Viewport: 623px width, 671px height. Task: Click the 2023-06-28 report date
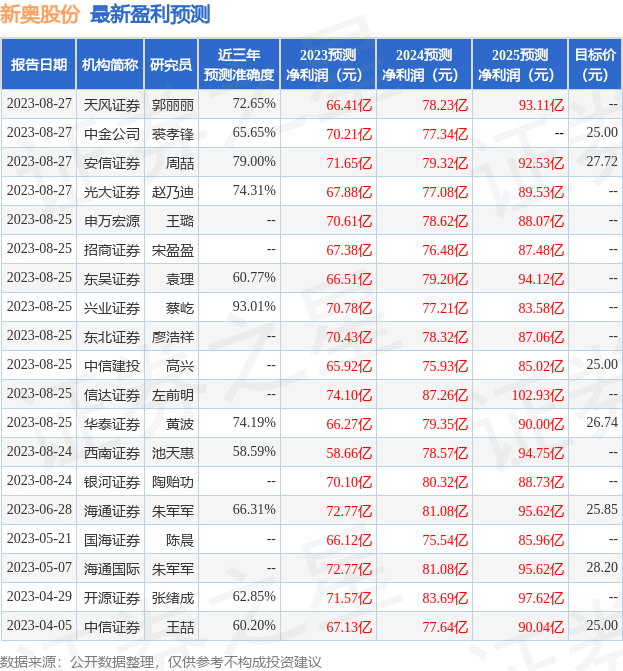point(39,510)
